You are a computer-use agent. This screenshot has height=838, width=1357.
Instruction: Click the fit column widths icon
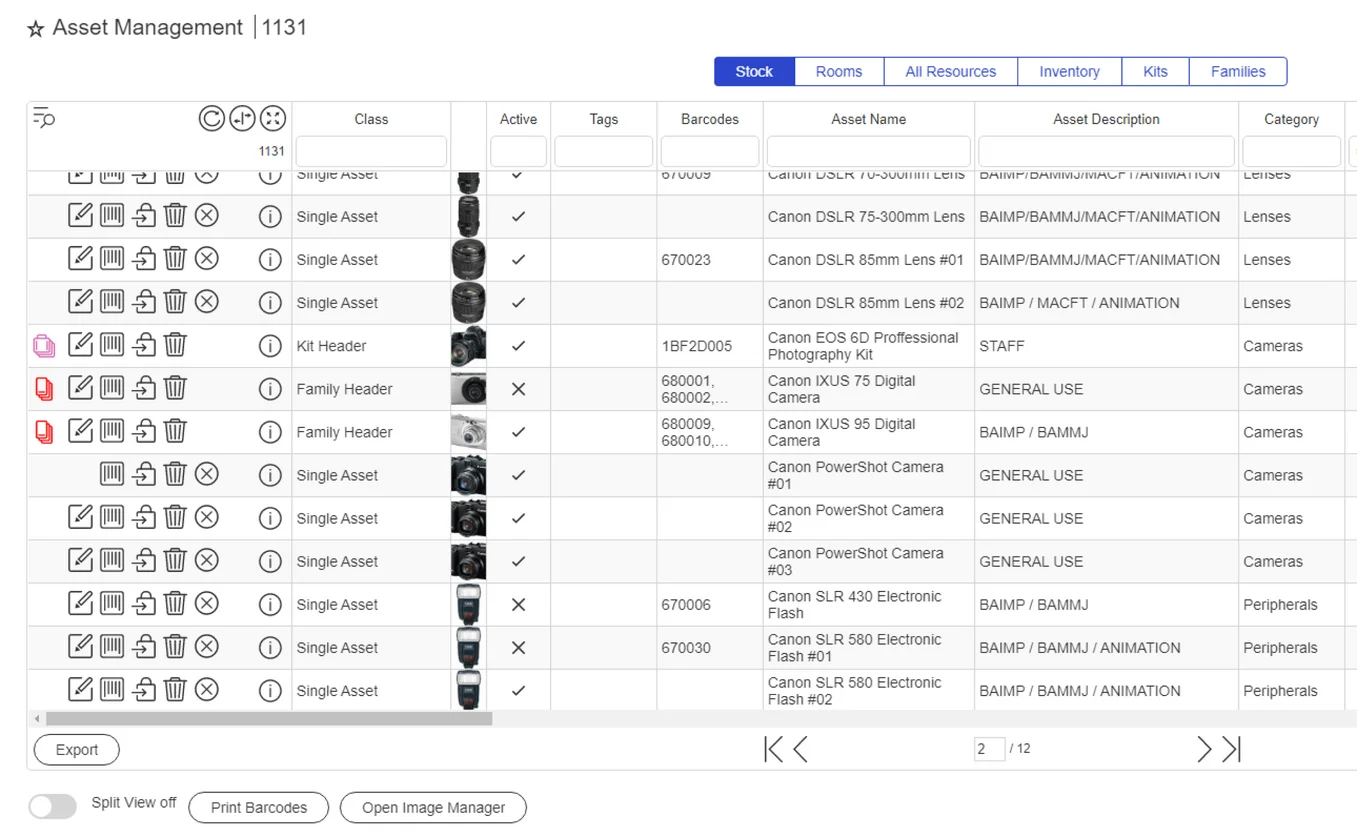pos(242,119)
